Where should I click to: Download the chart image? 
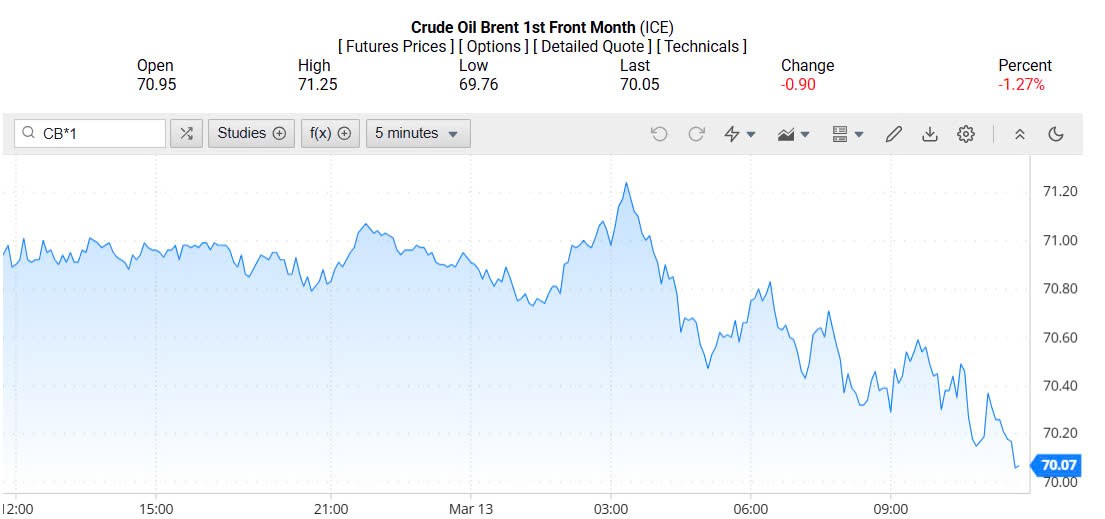point(929,134)
